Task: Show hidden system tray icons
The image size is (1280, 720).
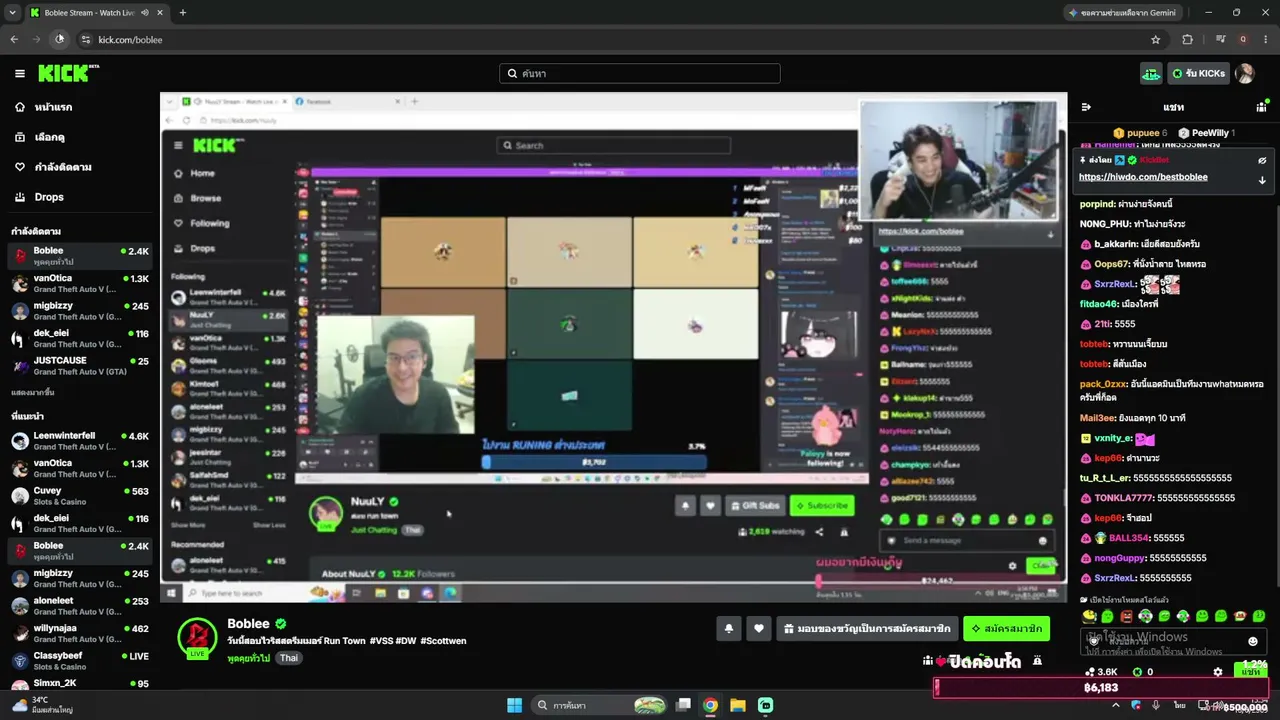Action: (1116, 705)
